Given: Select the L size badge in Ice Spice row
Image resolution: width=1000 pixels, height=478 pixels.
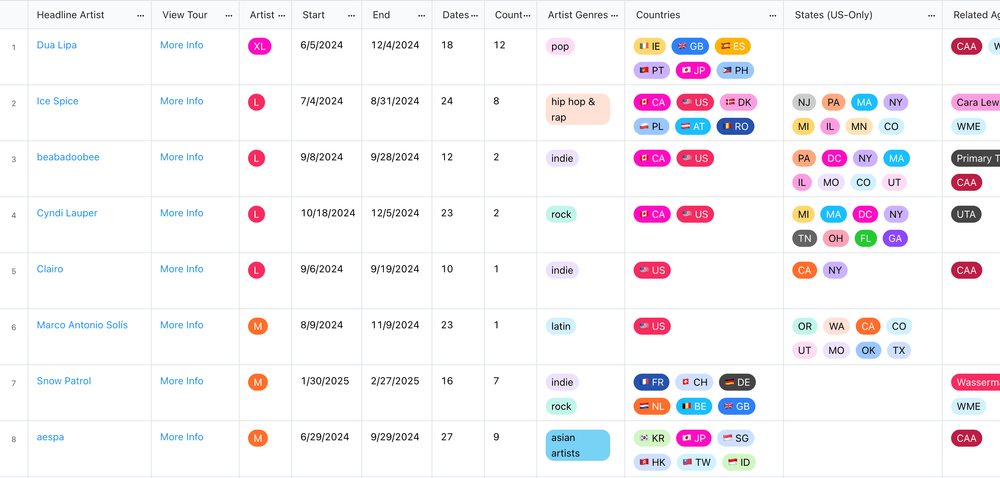Looking at the screenshot, I should tap(256, 103).
